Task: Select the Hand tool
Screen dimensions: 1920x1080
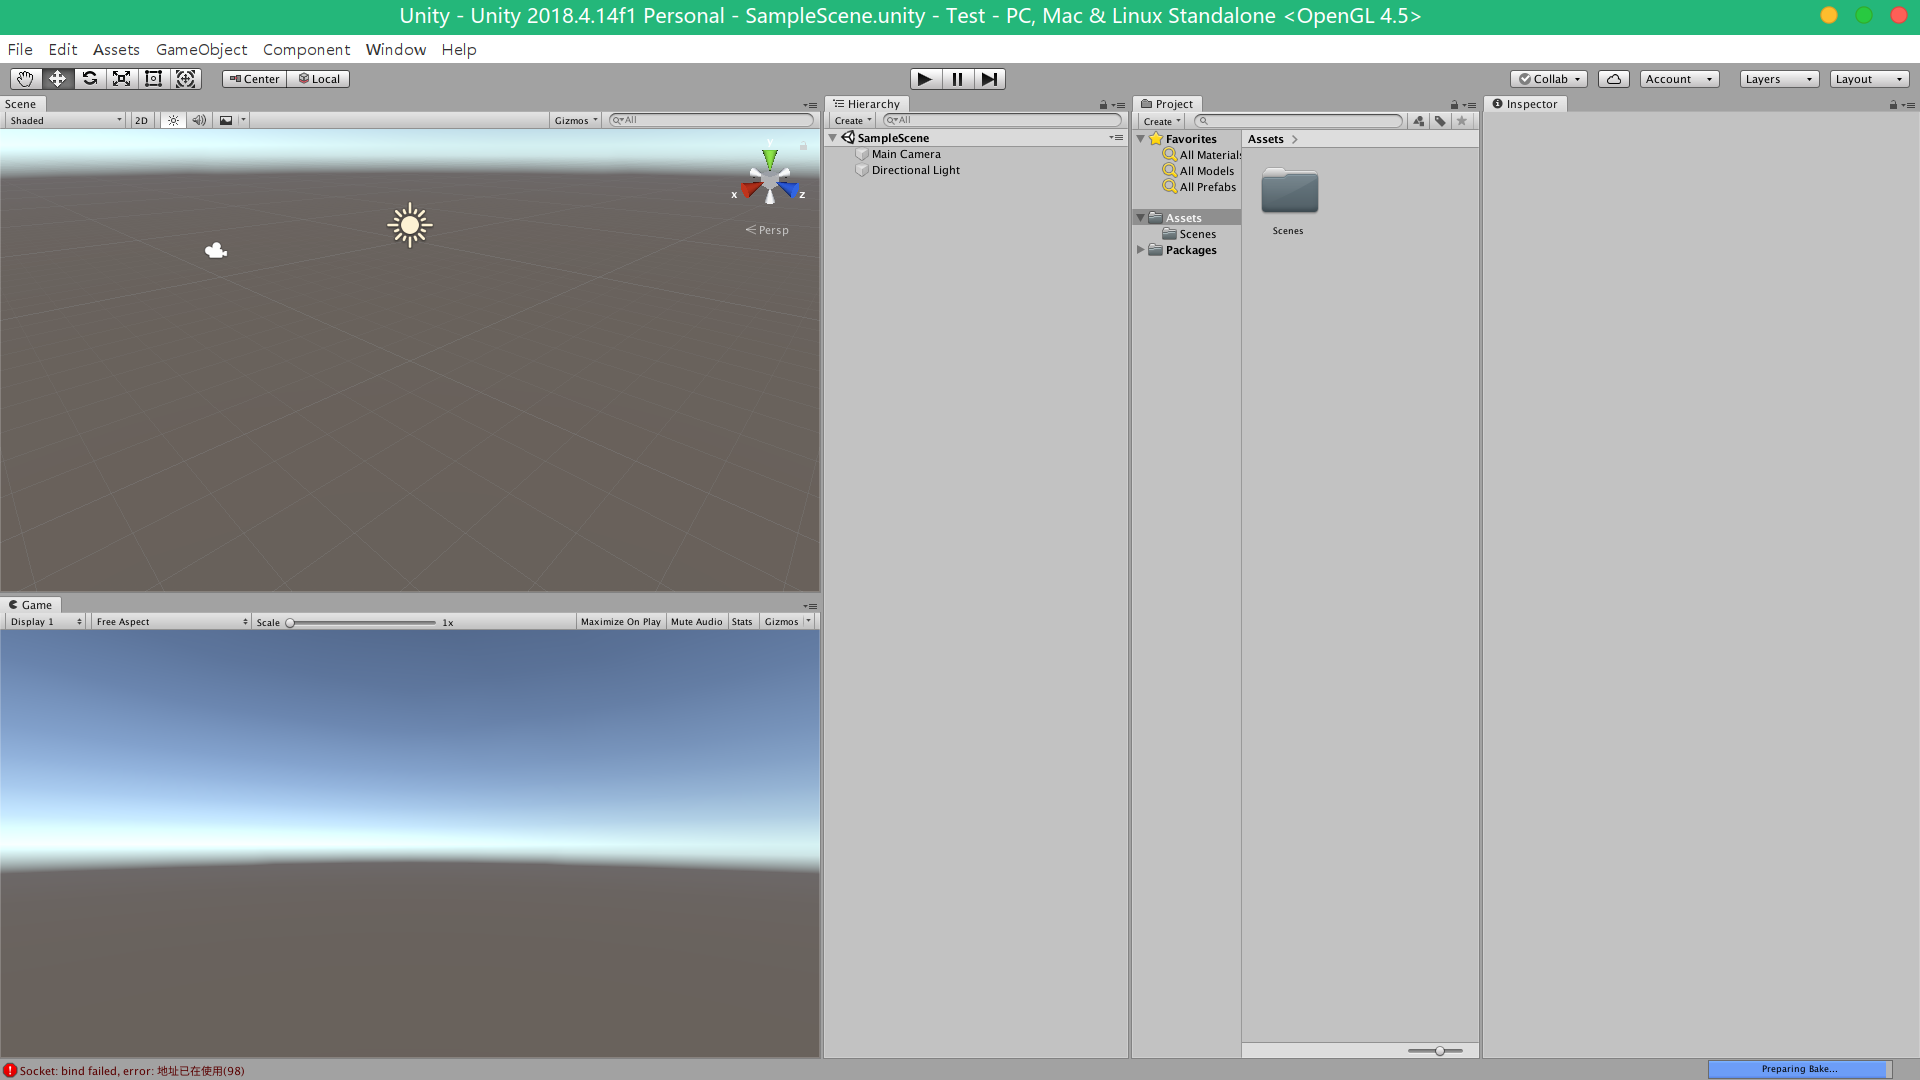Action: tap(24, 78)
